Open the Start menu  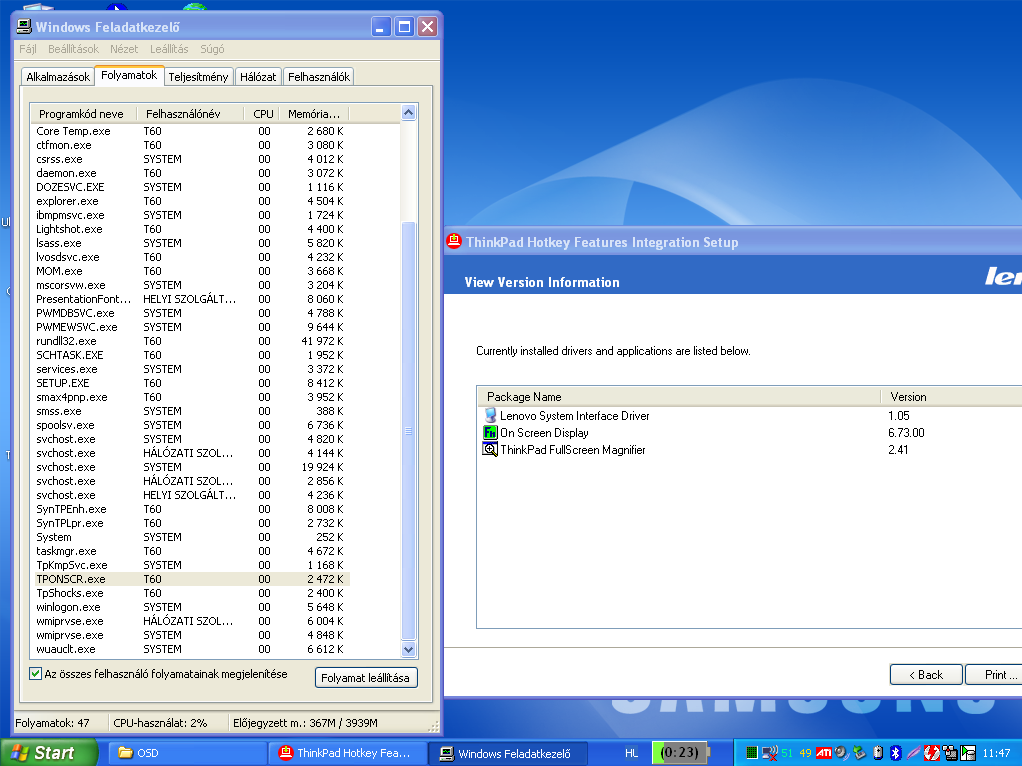tap(48, 753)
